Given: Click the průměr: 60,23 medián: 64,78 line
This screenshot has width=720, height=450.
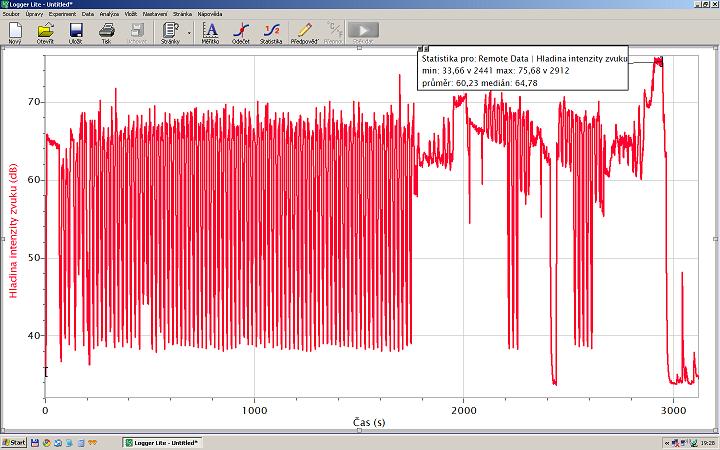Looking at the screenshot, I should (479, 83).
